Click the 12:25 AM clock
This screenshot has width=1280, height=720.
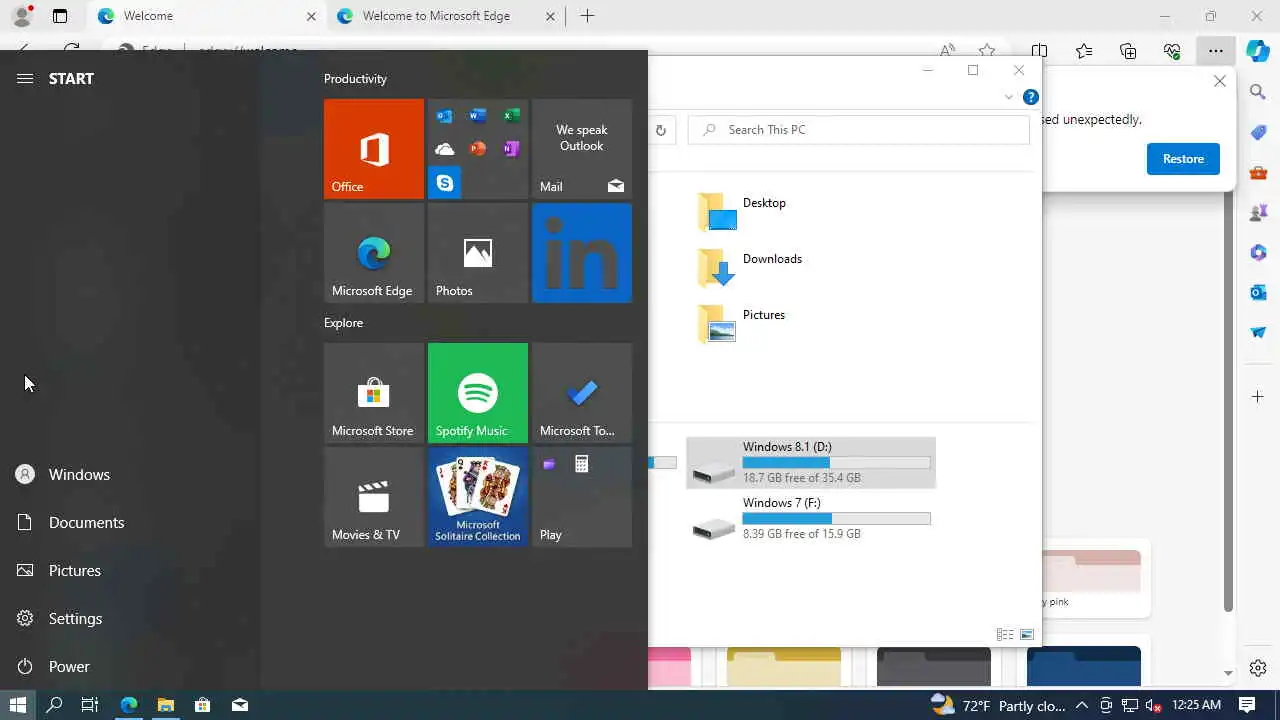tap(1197, 705)
